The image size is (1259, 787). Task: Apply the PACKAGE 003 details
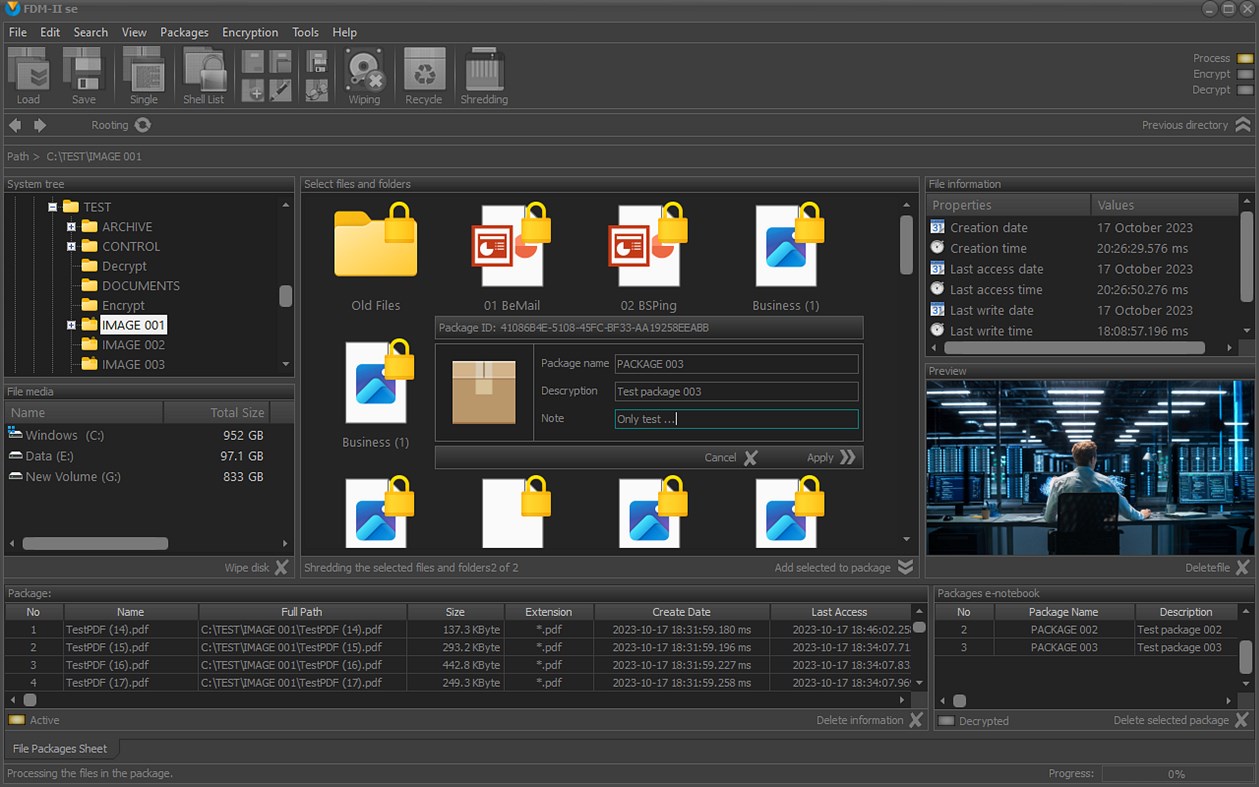click(x=824, y=457)
